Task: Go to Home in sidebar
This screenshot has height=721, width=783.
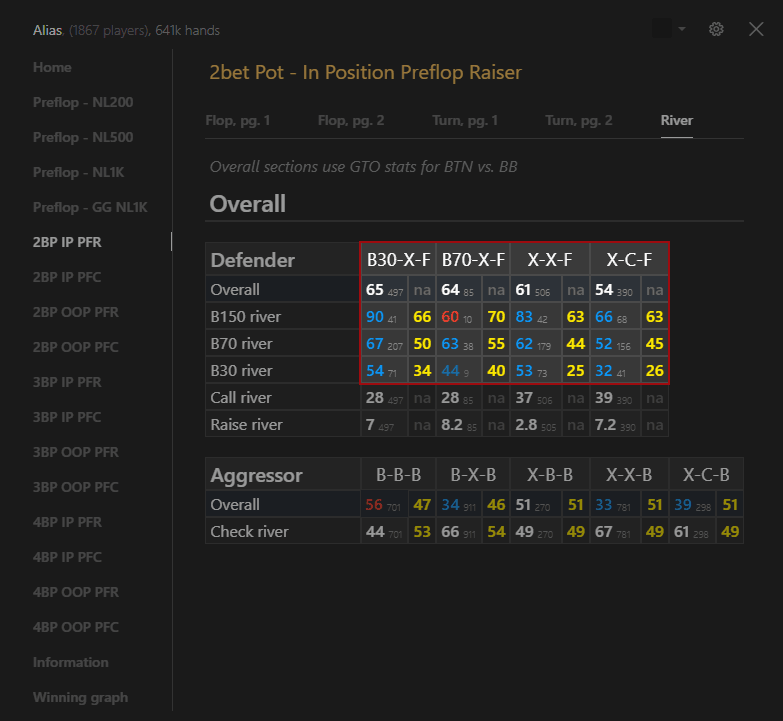Action: (x=52, y=67)
